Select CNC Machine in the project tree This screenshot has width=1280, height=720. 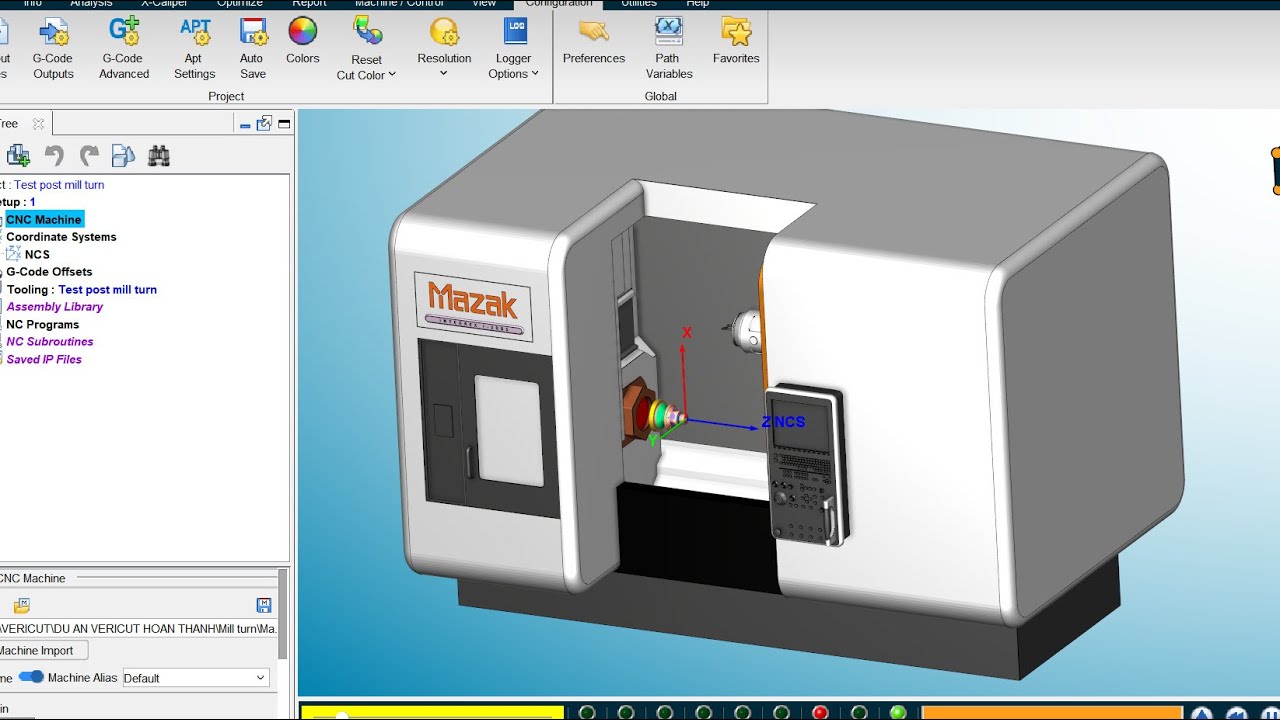(44, 219)
